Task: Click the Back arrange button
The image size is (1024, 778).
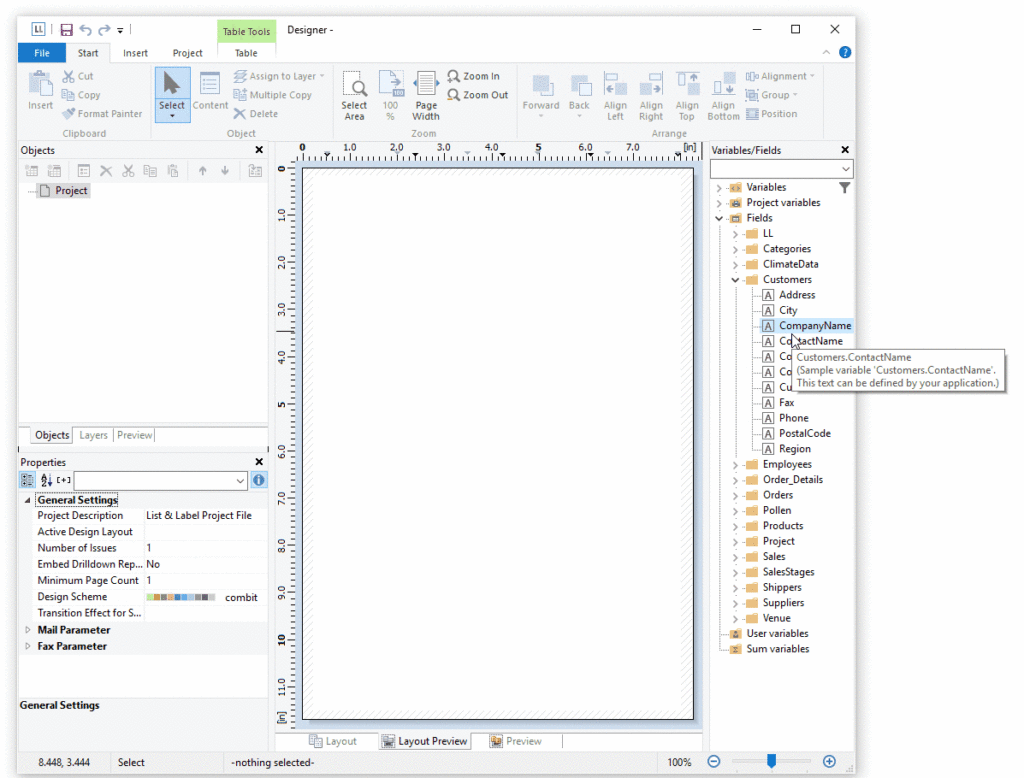Action: click(x=579, y=96)
